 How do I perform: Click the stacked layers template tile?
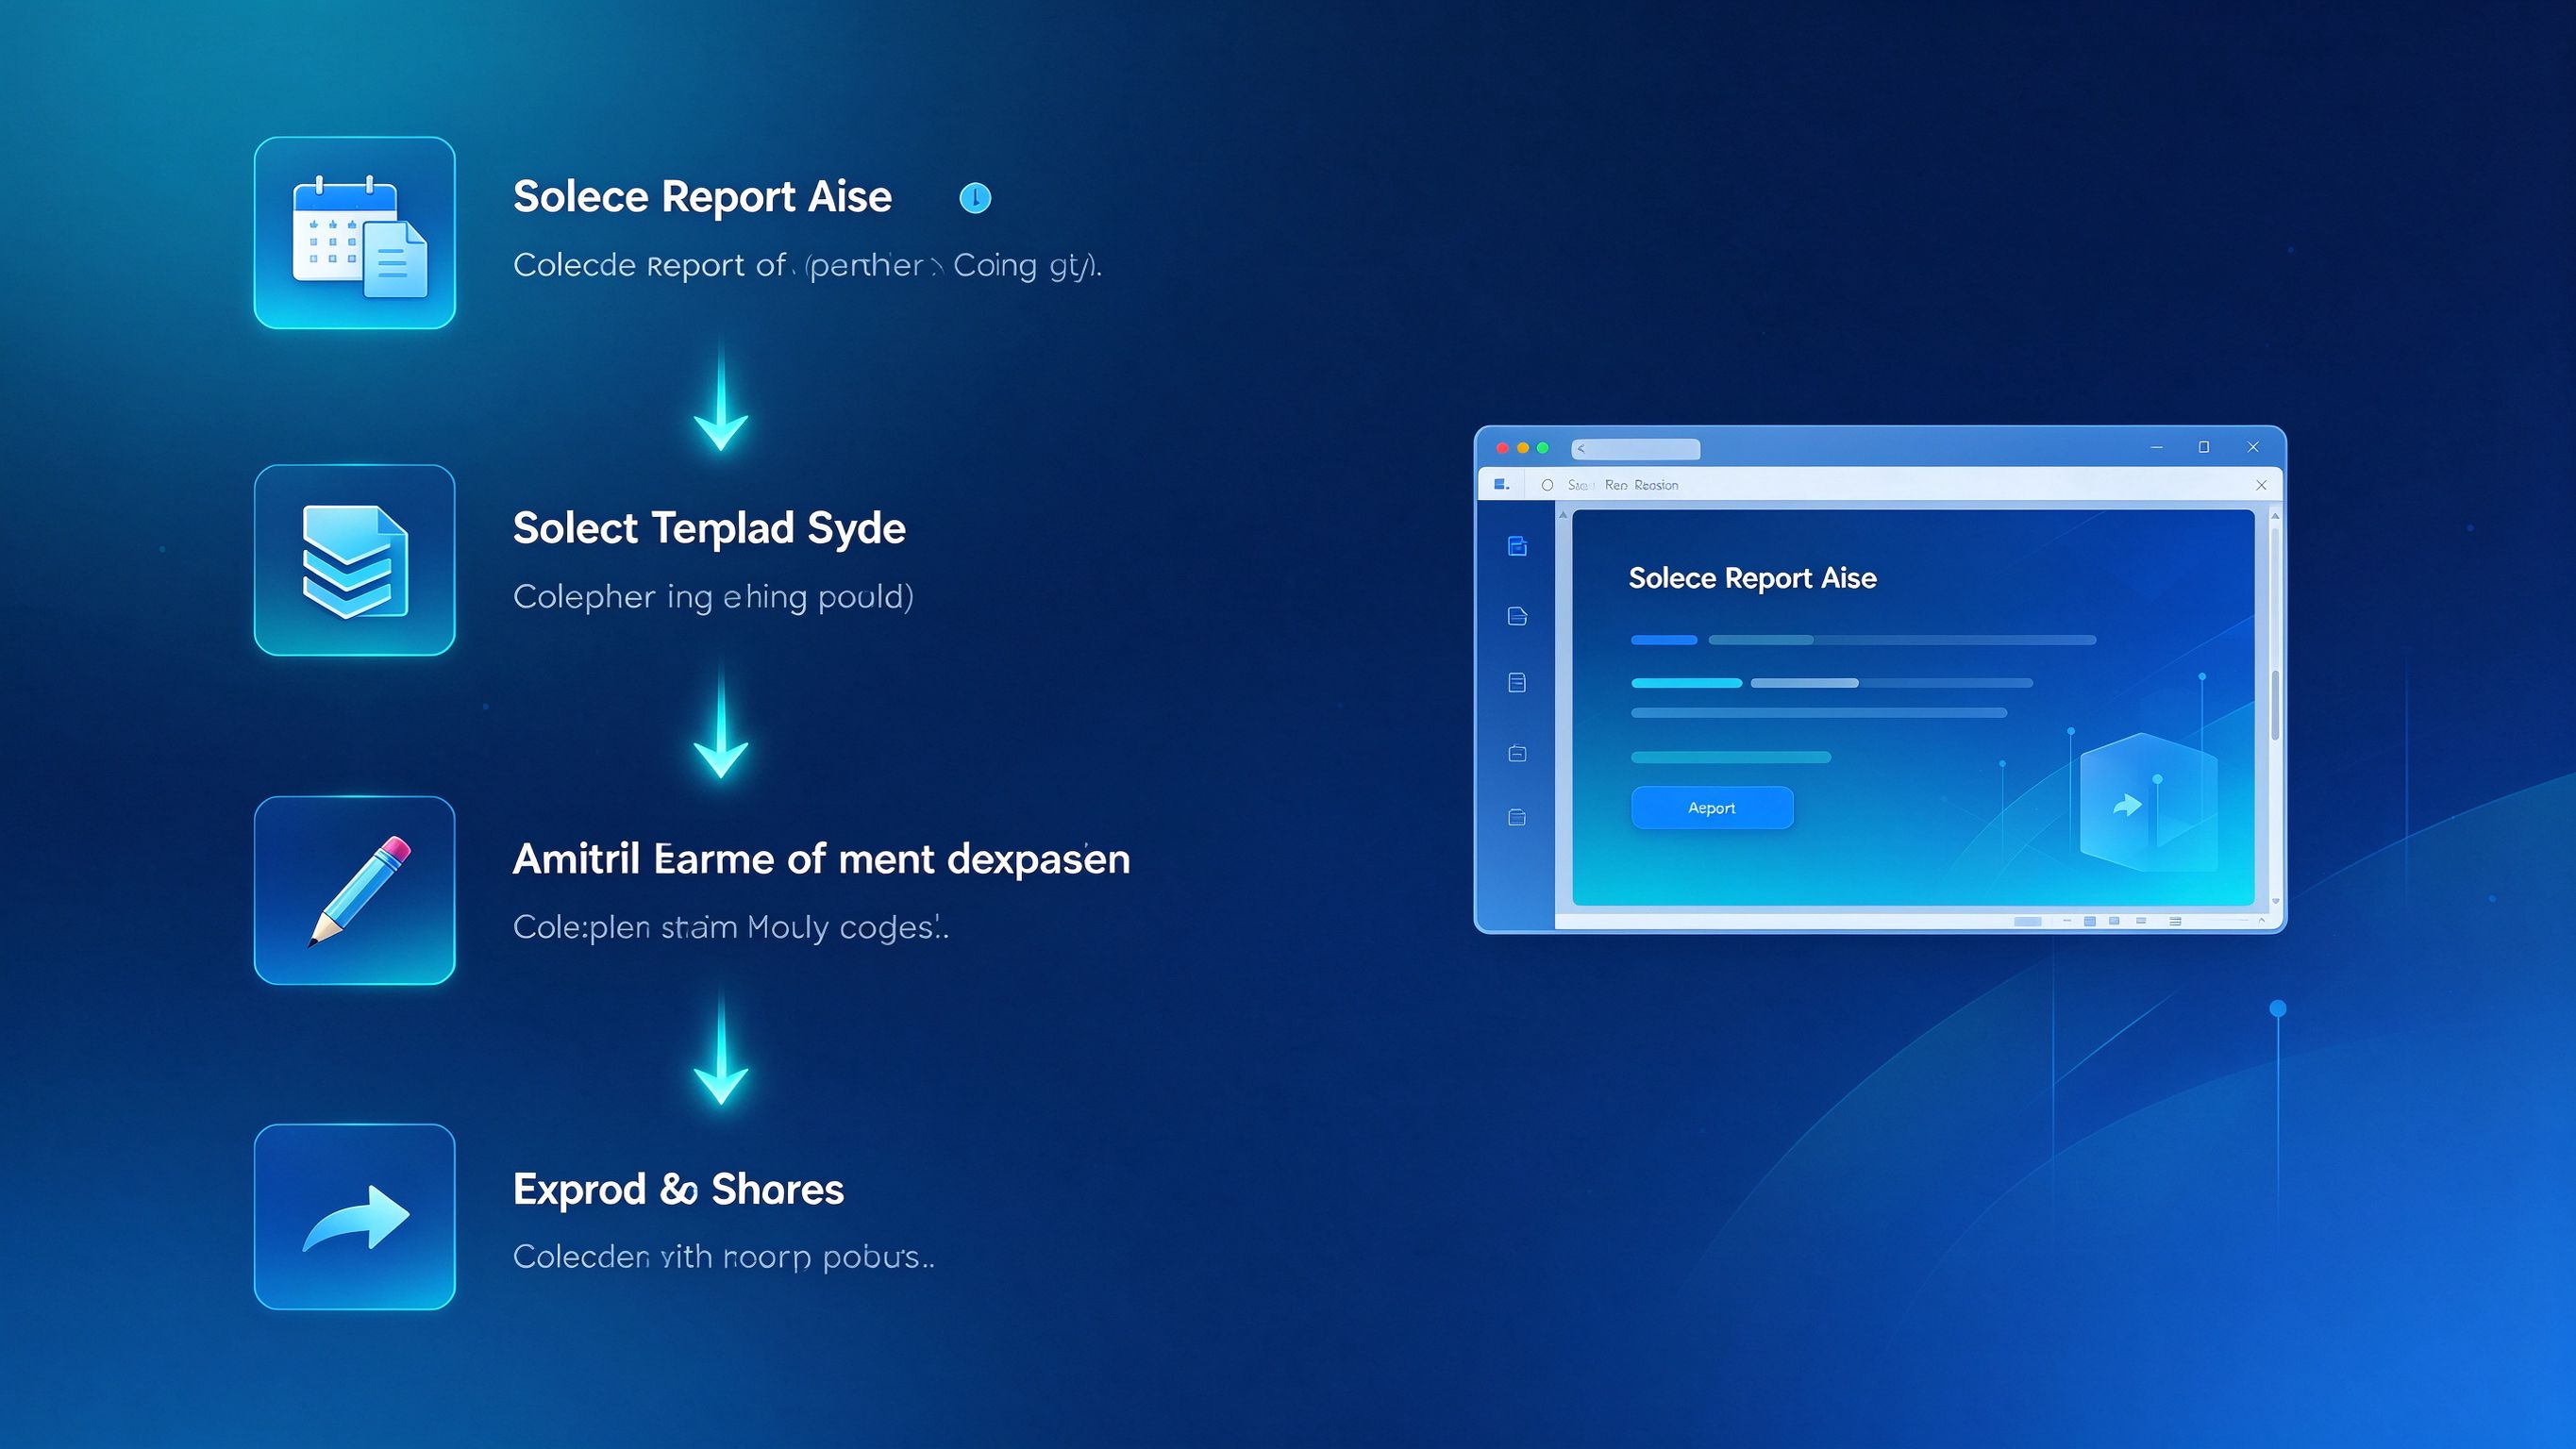coord(355,560)
